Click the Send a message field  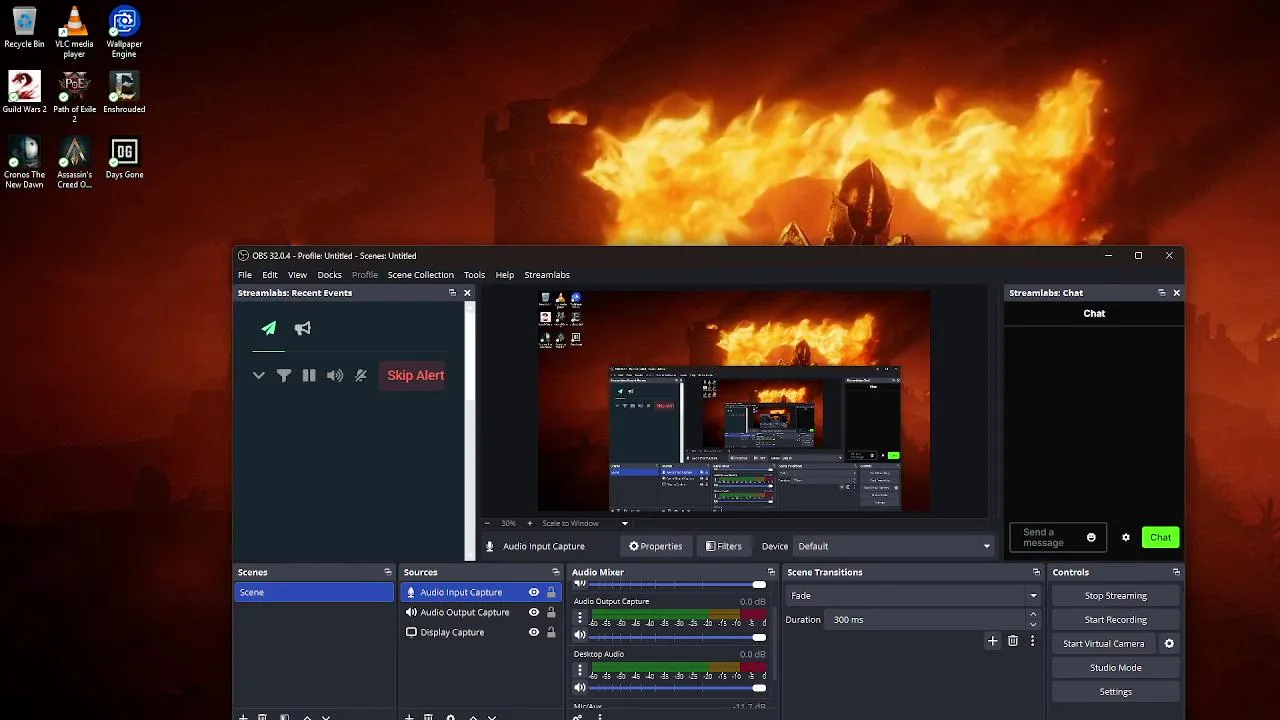click(1058, 537)
